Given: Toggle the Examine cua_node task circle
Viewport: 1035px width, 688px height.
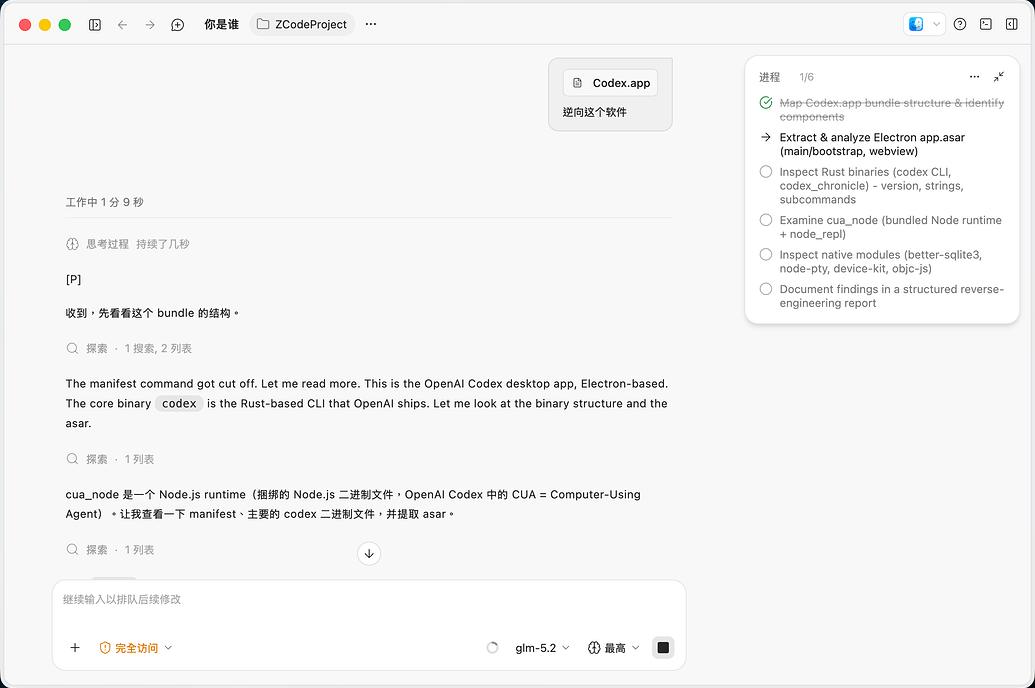Looking at the screenshot, I should click(766, 220).
